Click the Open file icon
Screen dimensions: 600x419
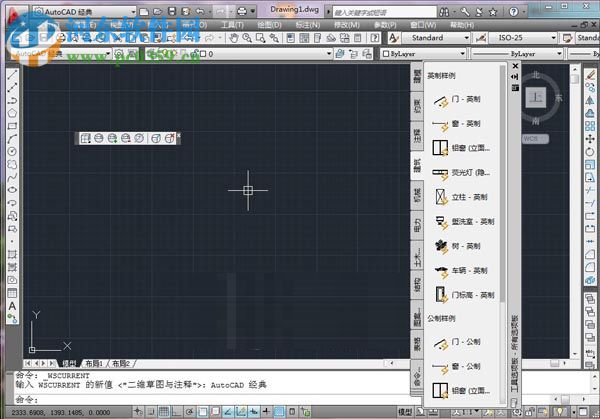[158, 11]
